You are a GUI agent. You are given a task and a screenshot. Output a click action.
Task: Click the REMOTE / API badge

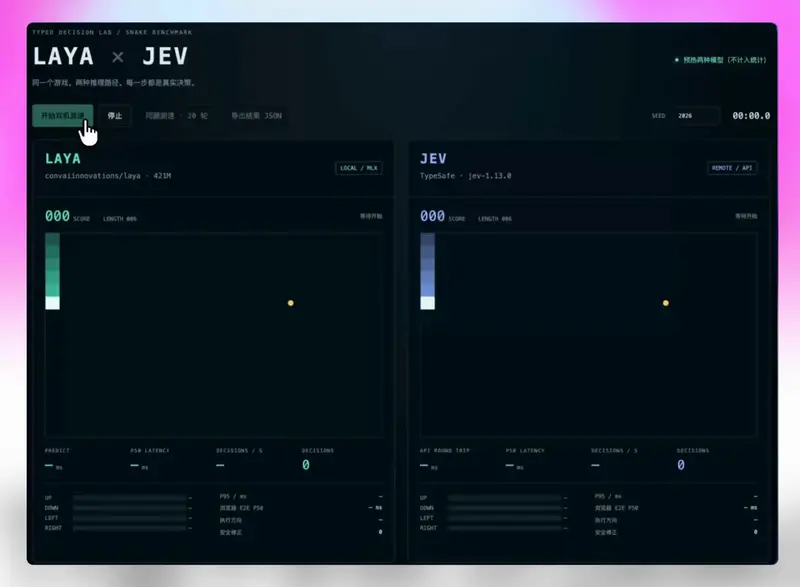pos(732,168)
